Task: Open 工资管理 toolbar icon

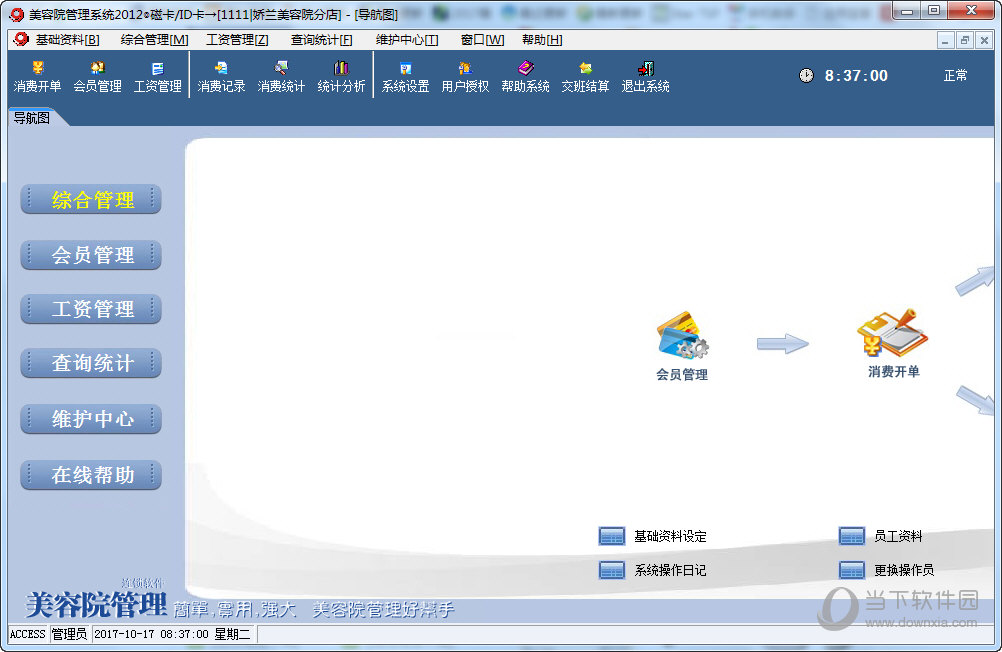Action: [157, 77]
